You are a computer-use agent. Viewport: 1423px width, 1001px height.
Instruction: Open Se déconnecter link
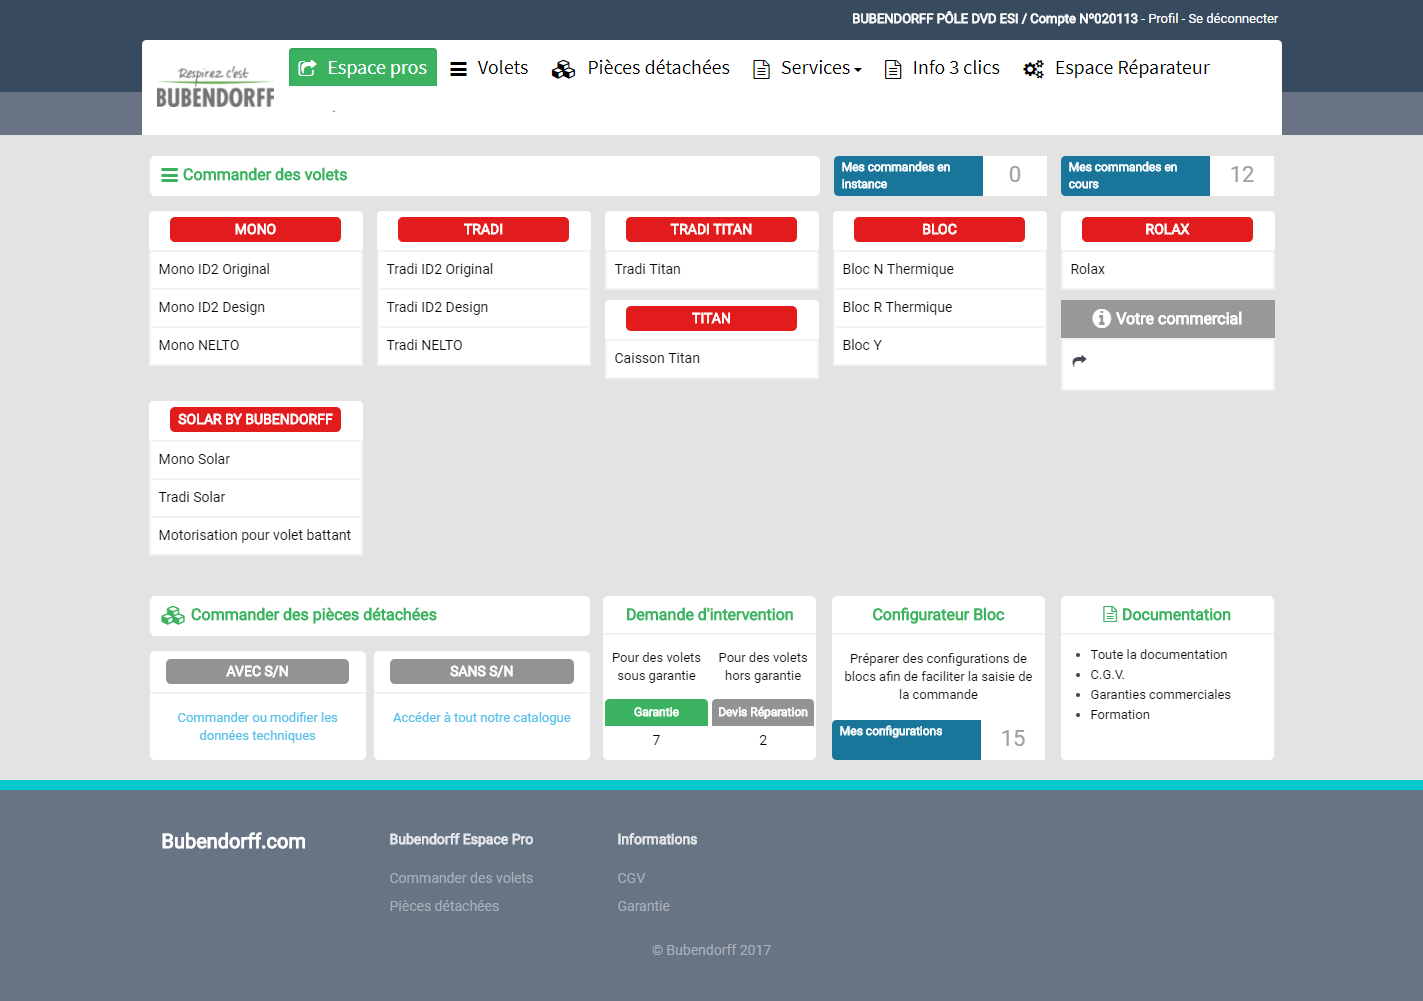click(1232, 18)
